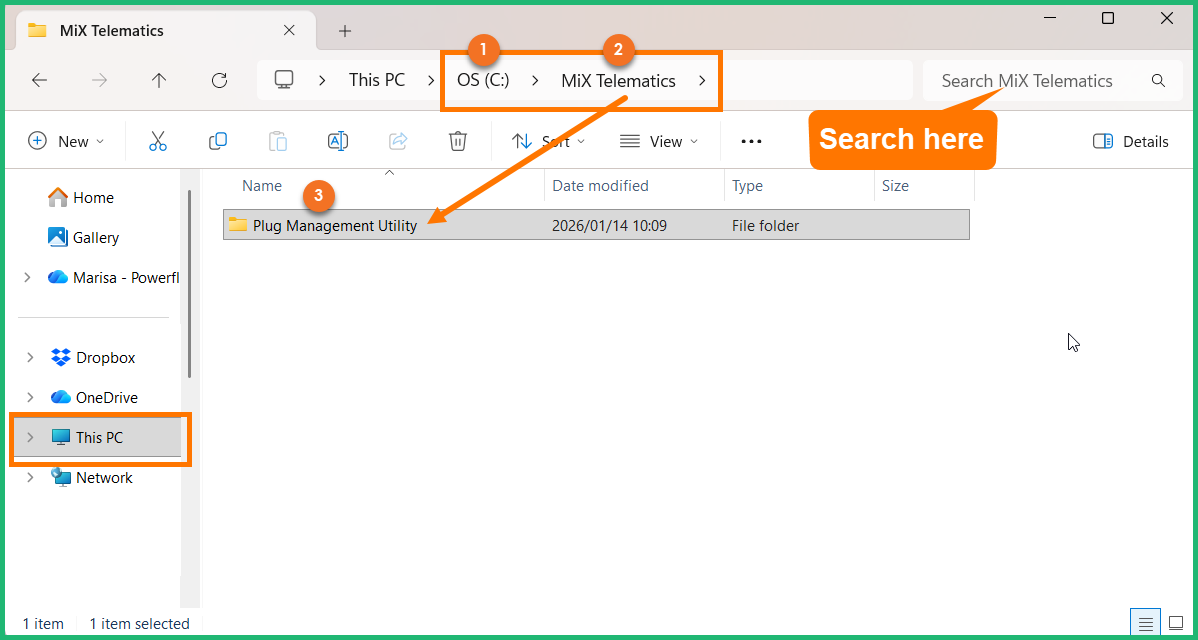Select Marisa - Powerfl OneDrive entry

112,277
